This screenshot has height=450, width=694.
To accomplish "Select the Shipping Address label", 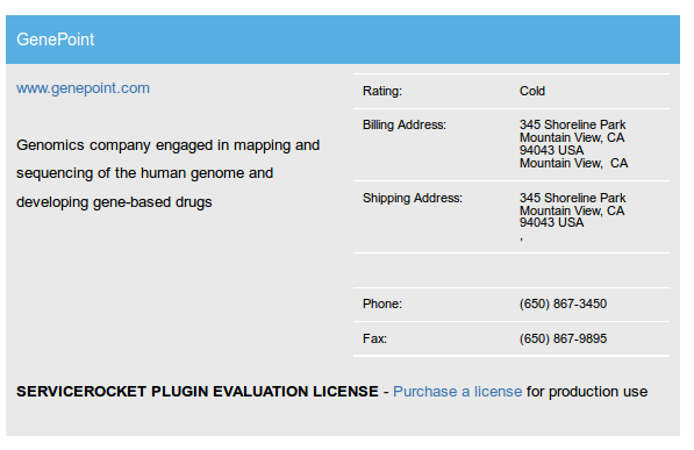I will 412,198.
